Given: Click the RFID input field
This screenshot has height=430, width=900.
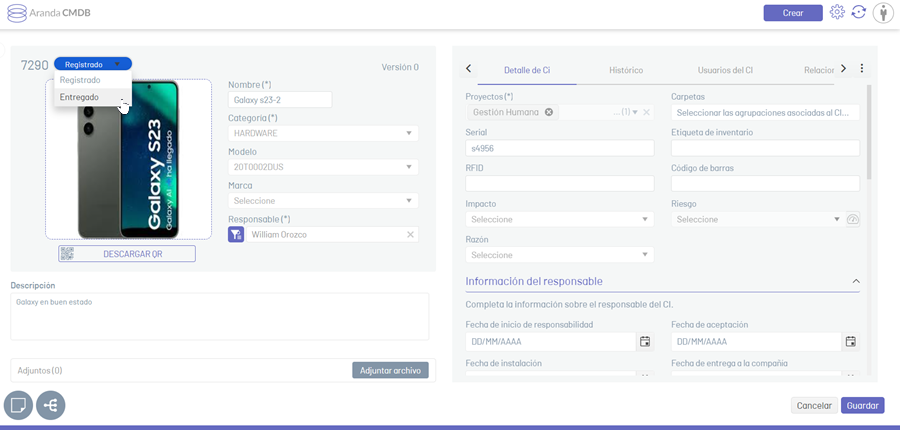Looking at the screenshot, I should [x=560, y=184].
